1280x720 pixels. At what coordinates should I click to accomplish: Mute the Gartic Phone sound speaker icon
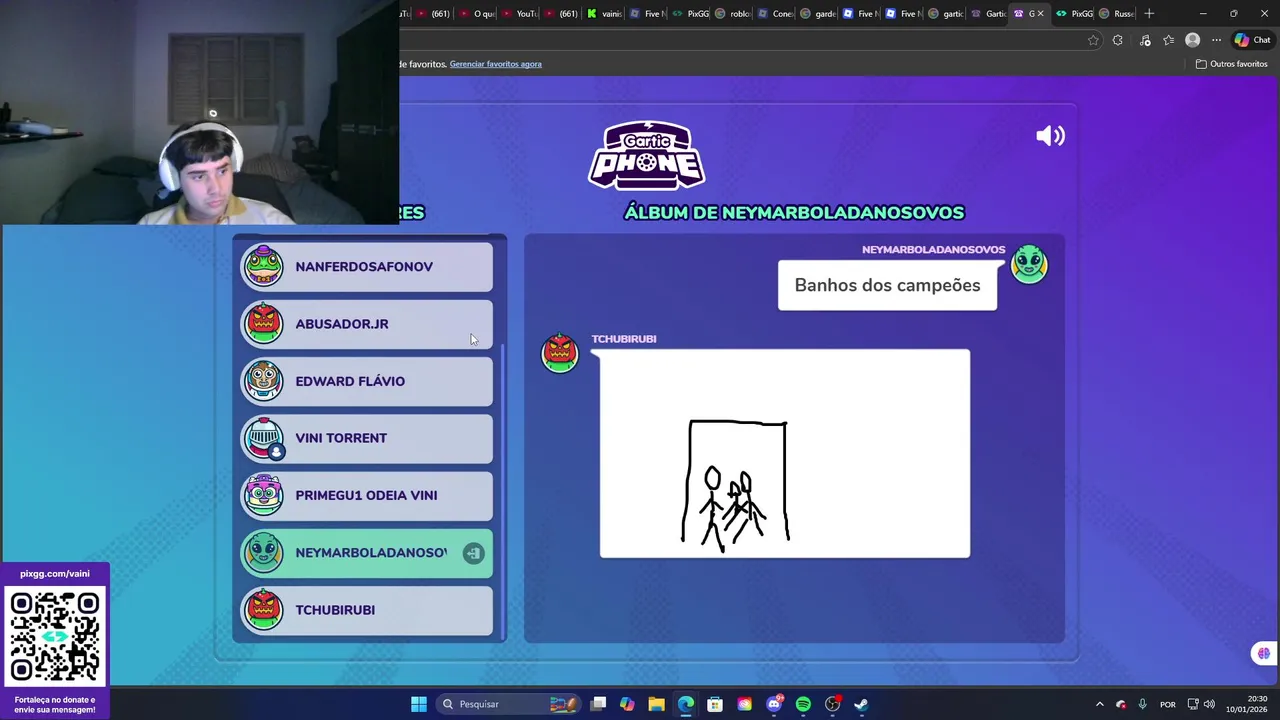coord(1050,136)
